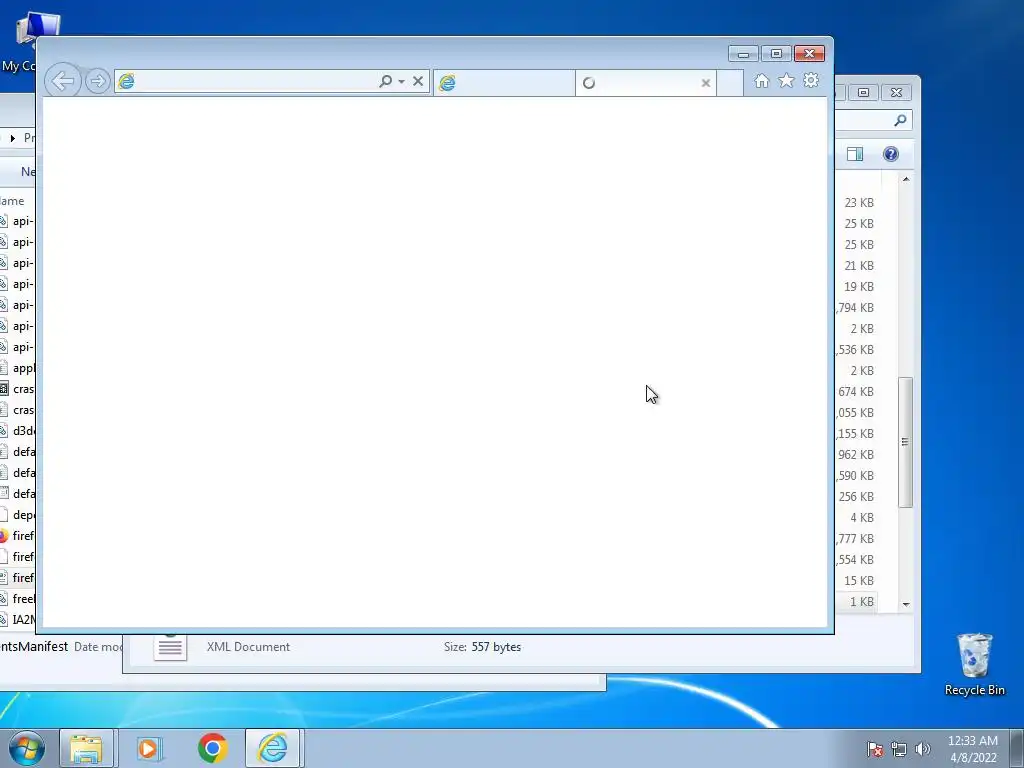Go forward in Internet Explorer
Viewport: 1024px width, 768px height.
(98, 82)
